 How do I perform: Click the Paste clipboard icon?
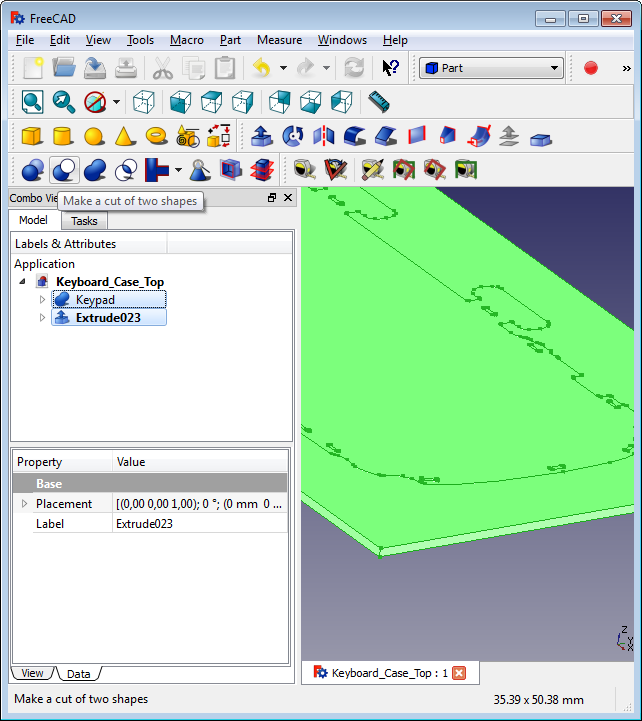[x=224, y=68]
